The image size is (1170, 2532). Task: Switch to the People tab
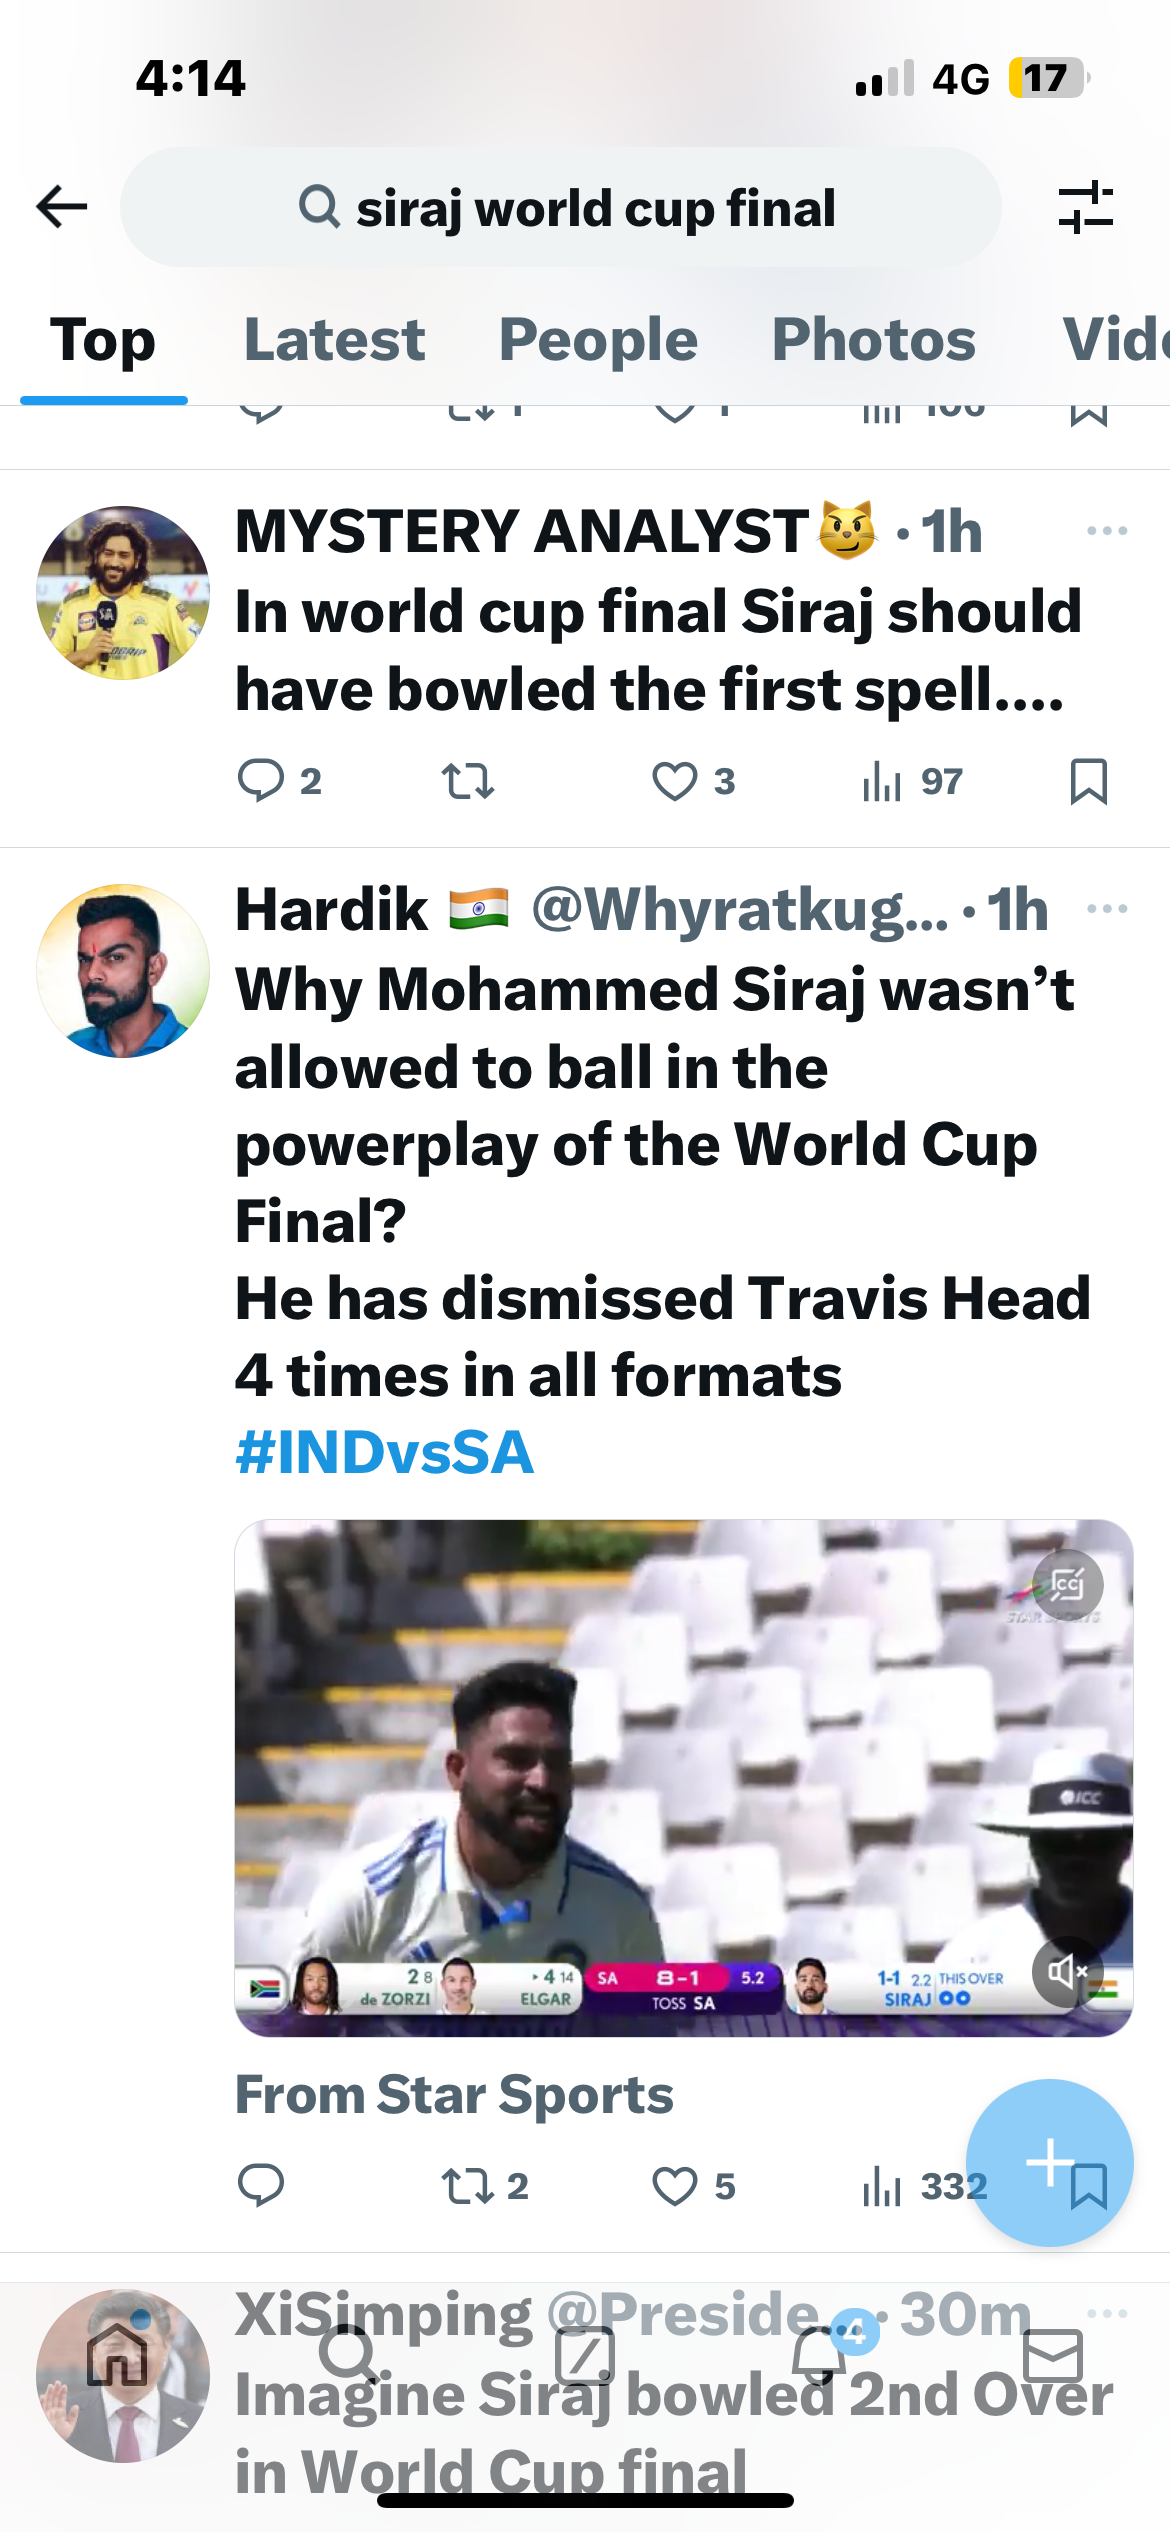point(598,340)
